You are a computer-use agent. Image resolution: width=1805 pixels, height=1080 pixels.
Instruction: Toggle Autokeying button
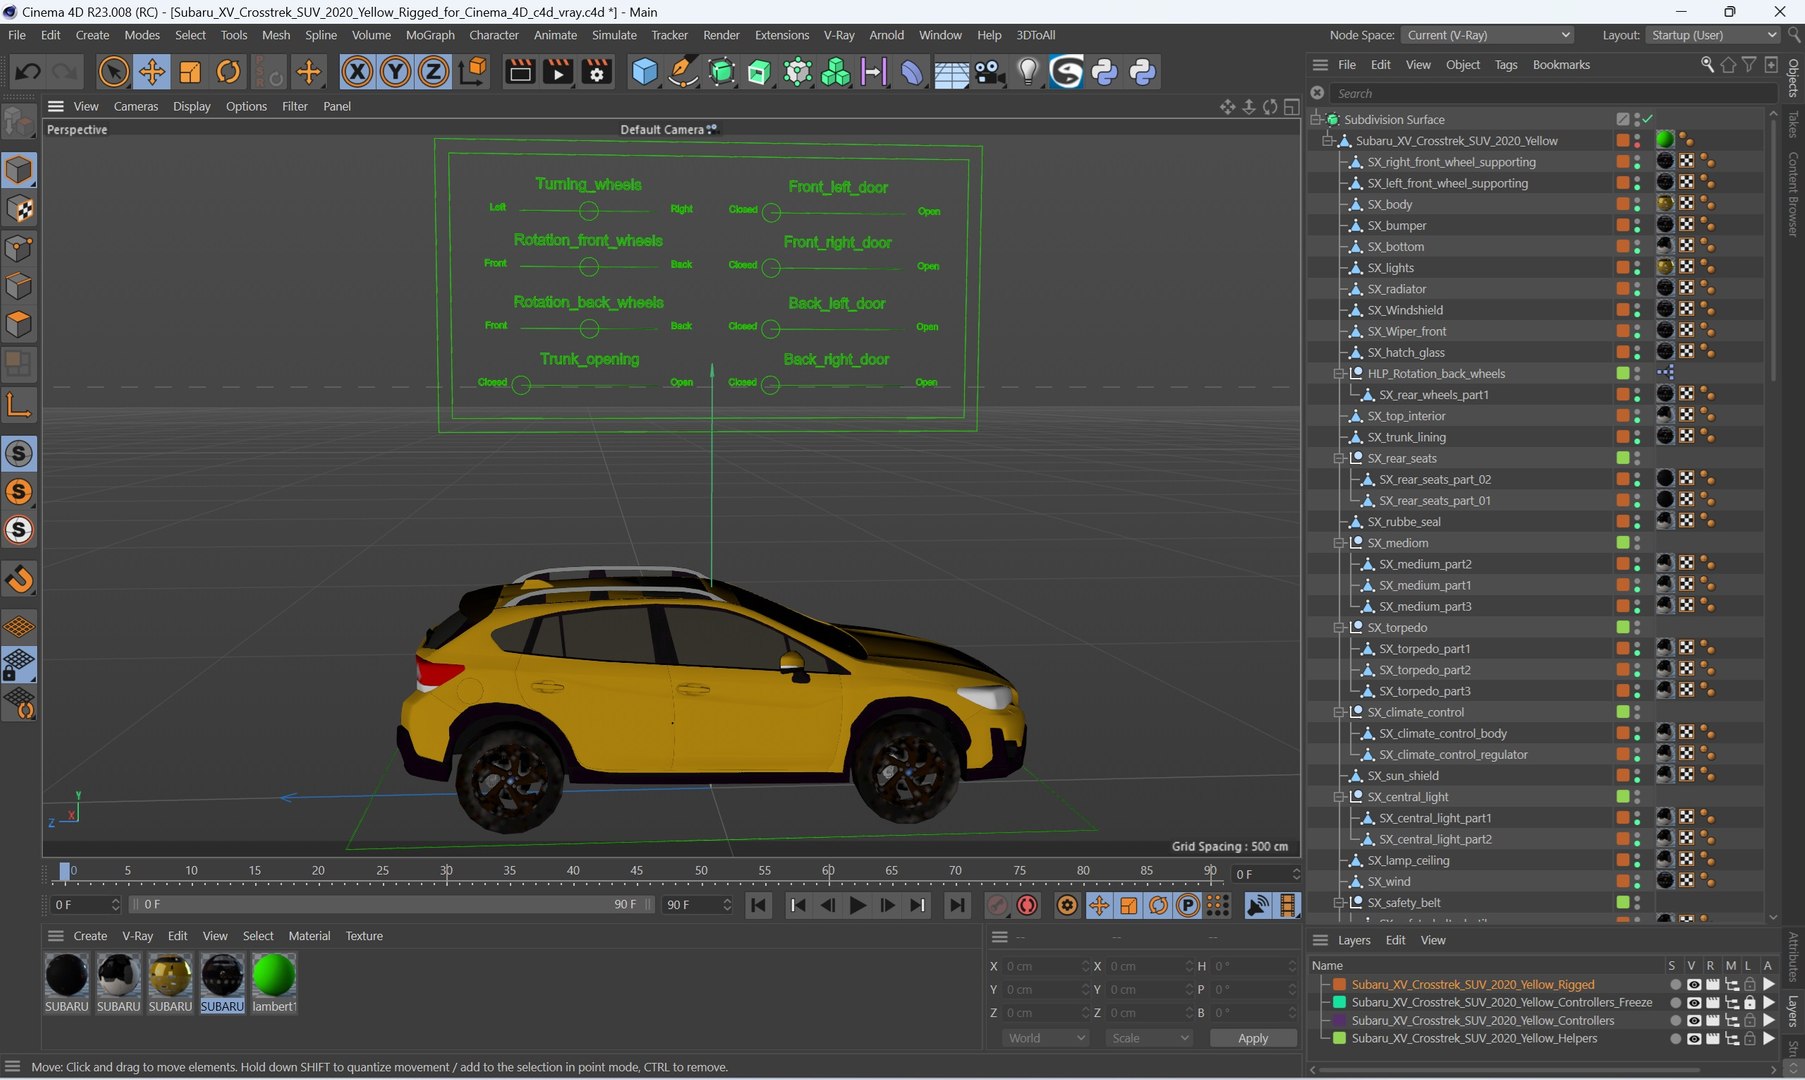[x=1027, y=905]
